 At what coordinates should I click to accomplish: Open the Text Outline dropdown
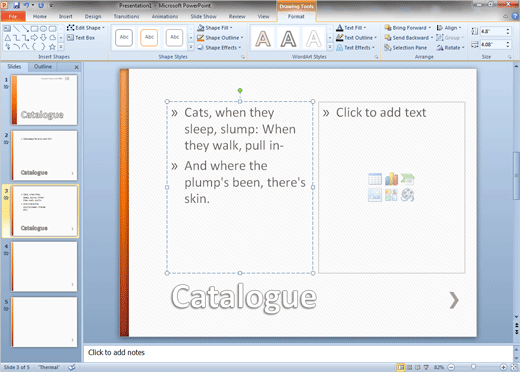pos(356,38)
